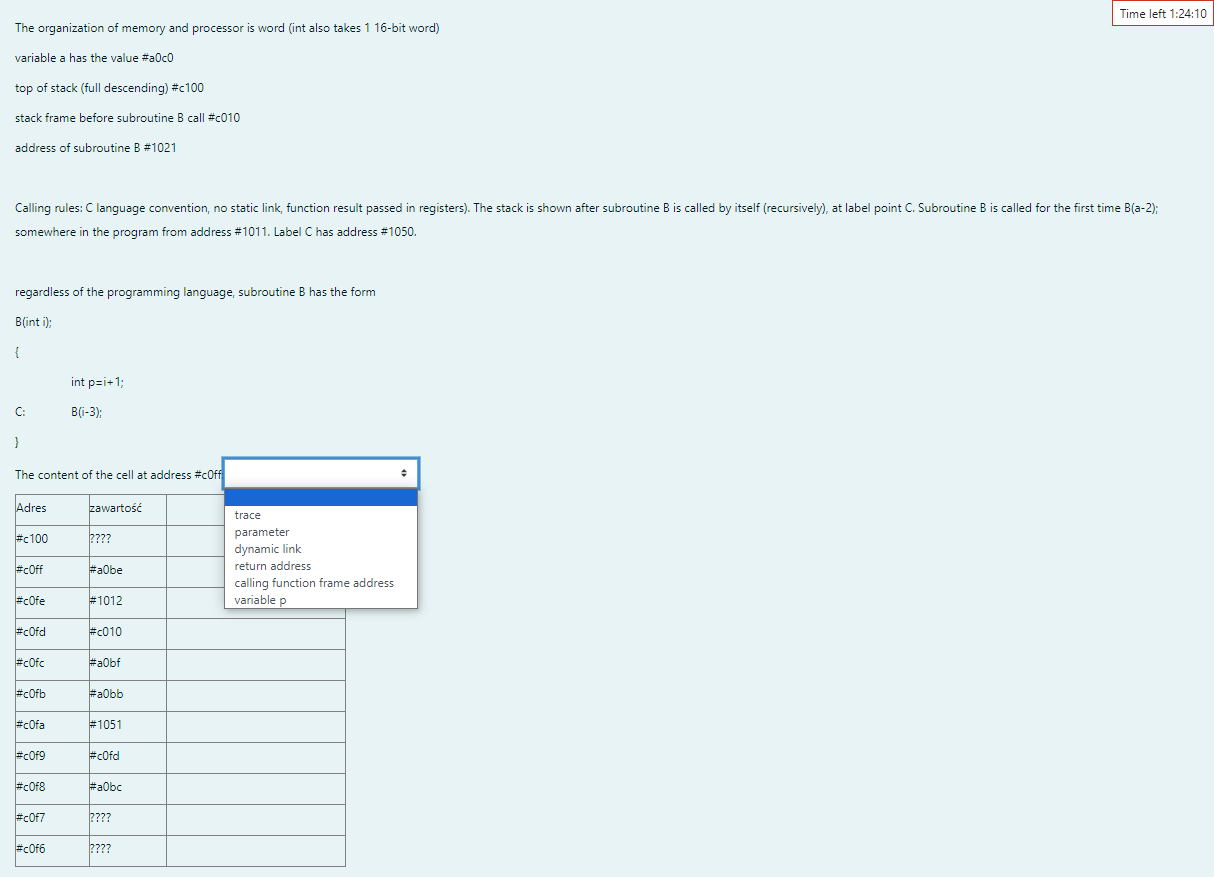
Task: Click address cell #c0ff
Action: 52,570
